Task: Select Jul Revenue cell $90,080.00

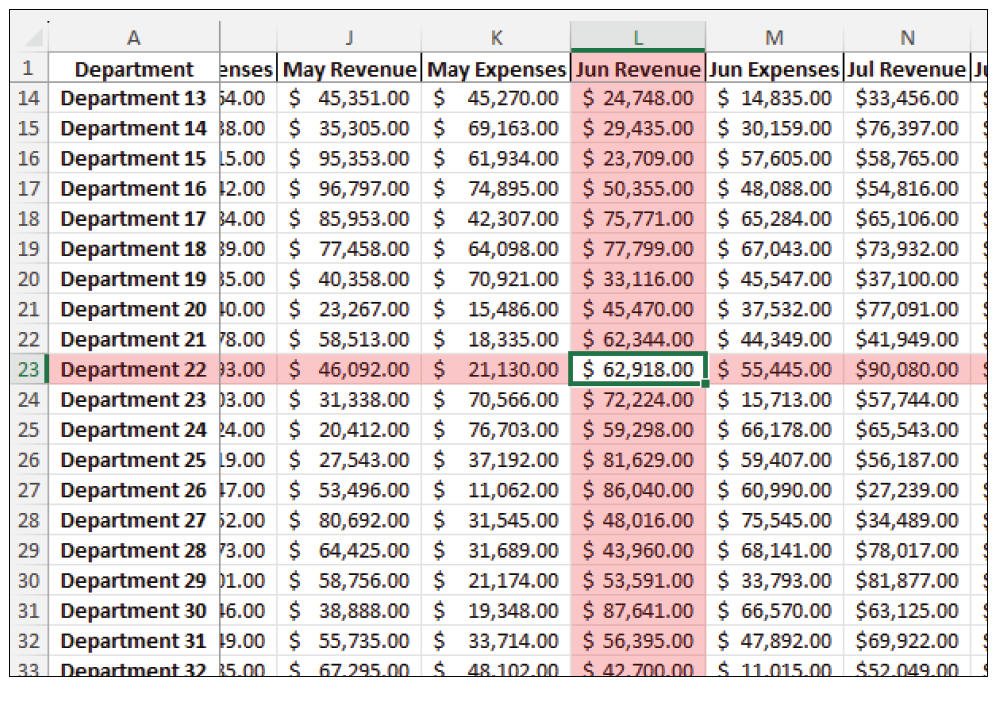Action: 907,370
